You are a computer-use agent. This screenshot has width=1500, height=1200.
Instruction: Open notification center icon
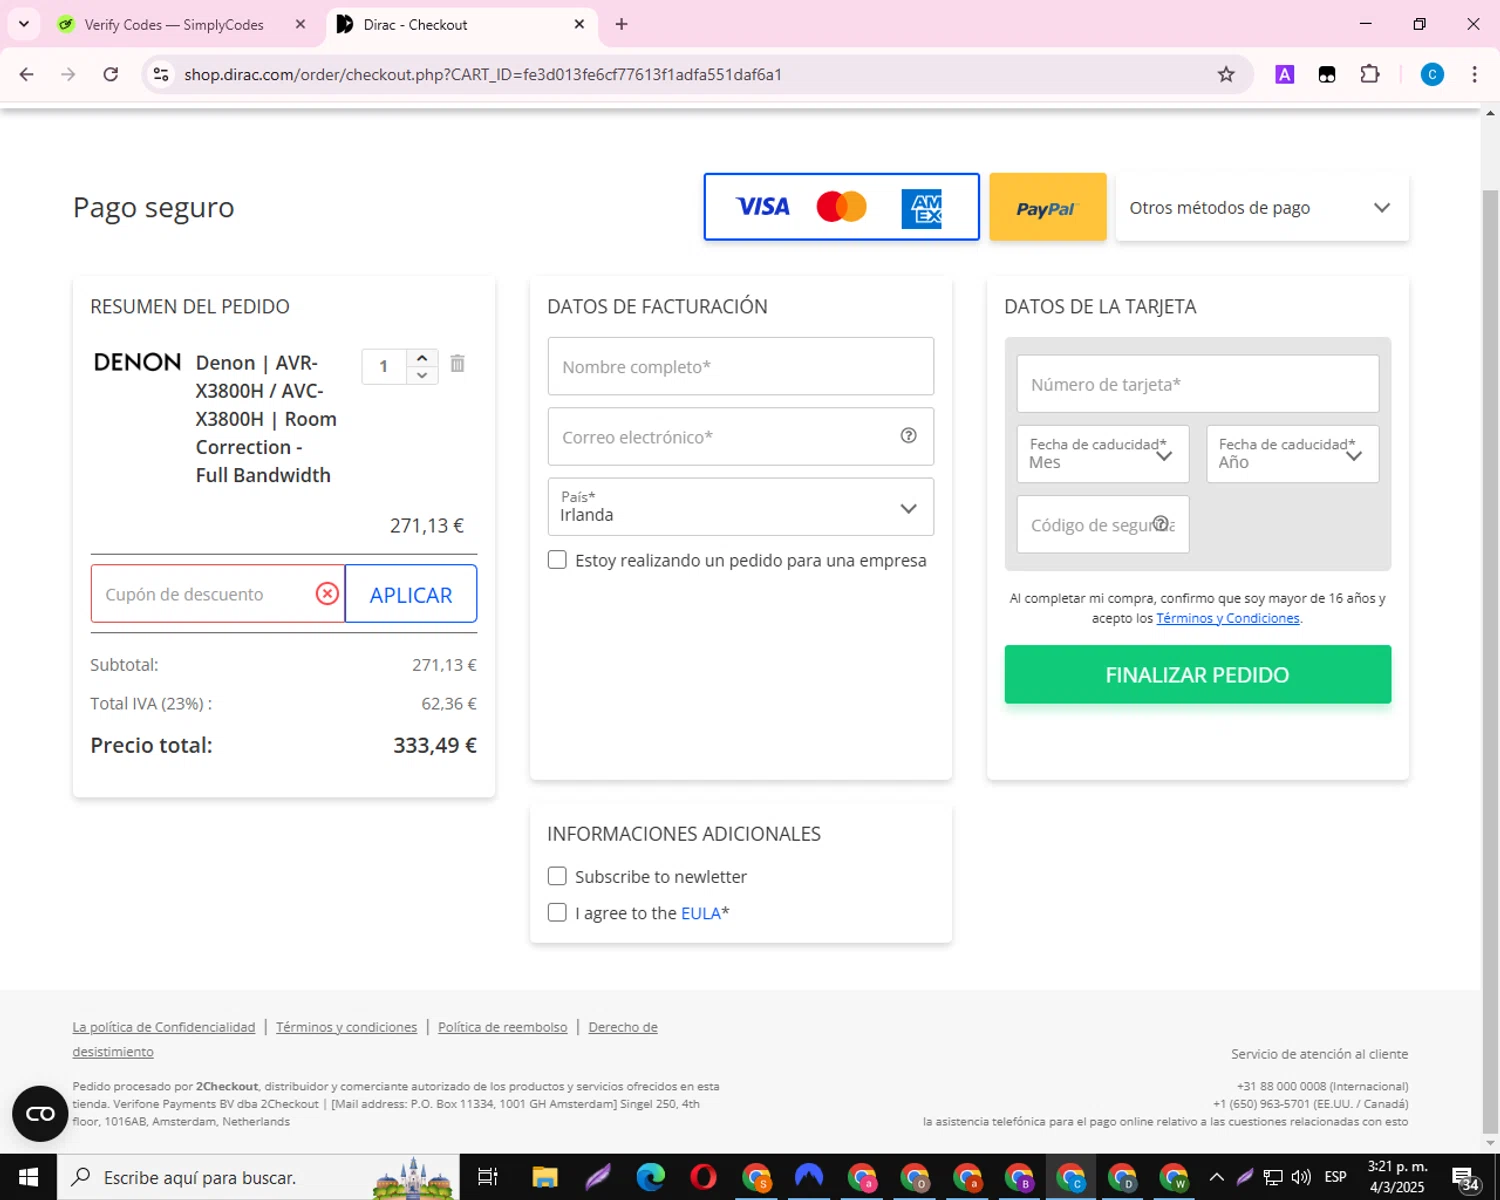coord(1465,1177)
